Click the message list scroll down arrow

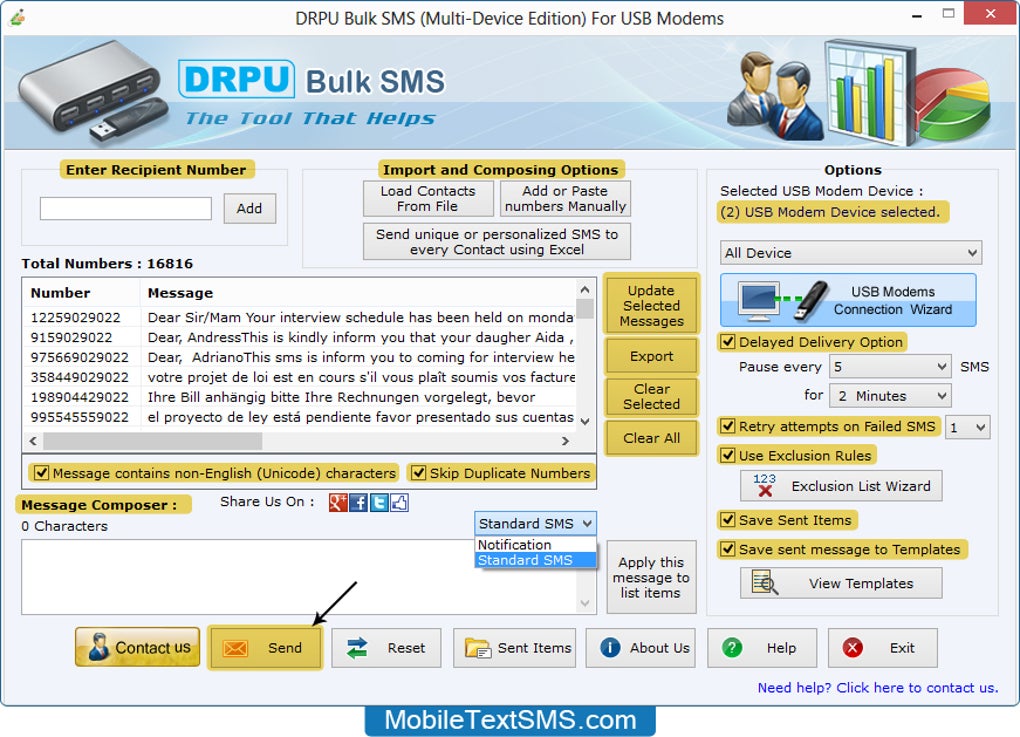(585, 422)
